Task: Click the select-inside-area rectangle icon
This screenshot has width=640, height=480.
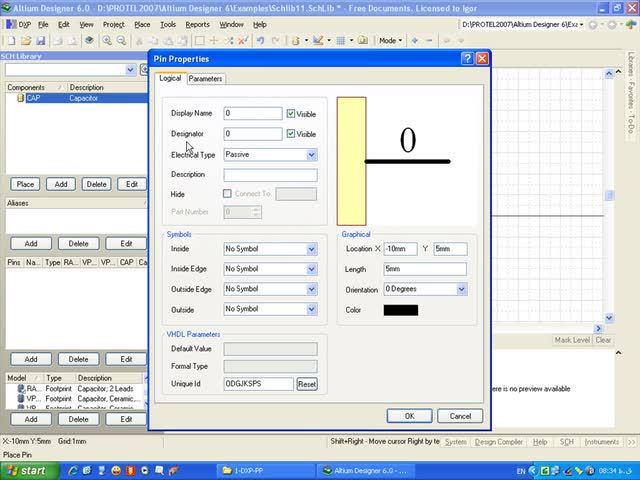Action: tap(200, 40)
